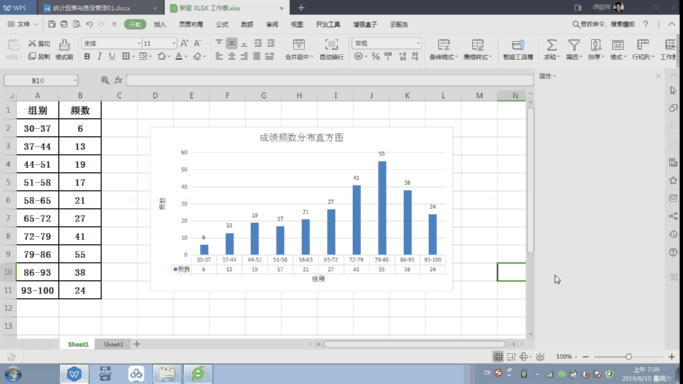Switch to the Page Layout (页面布局) tab
Image resolution: width=683 pixels, height=384 pixels.
191,25
